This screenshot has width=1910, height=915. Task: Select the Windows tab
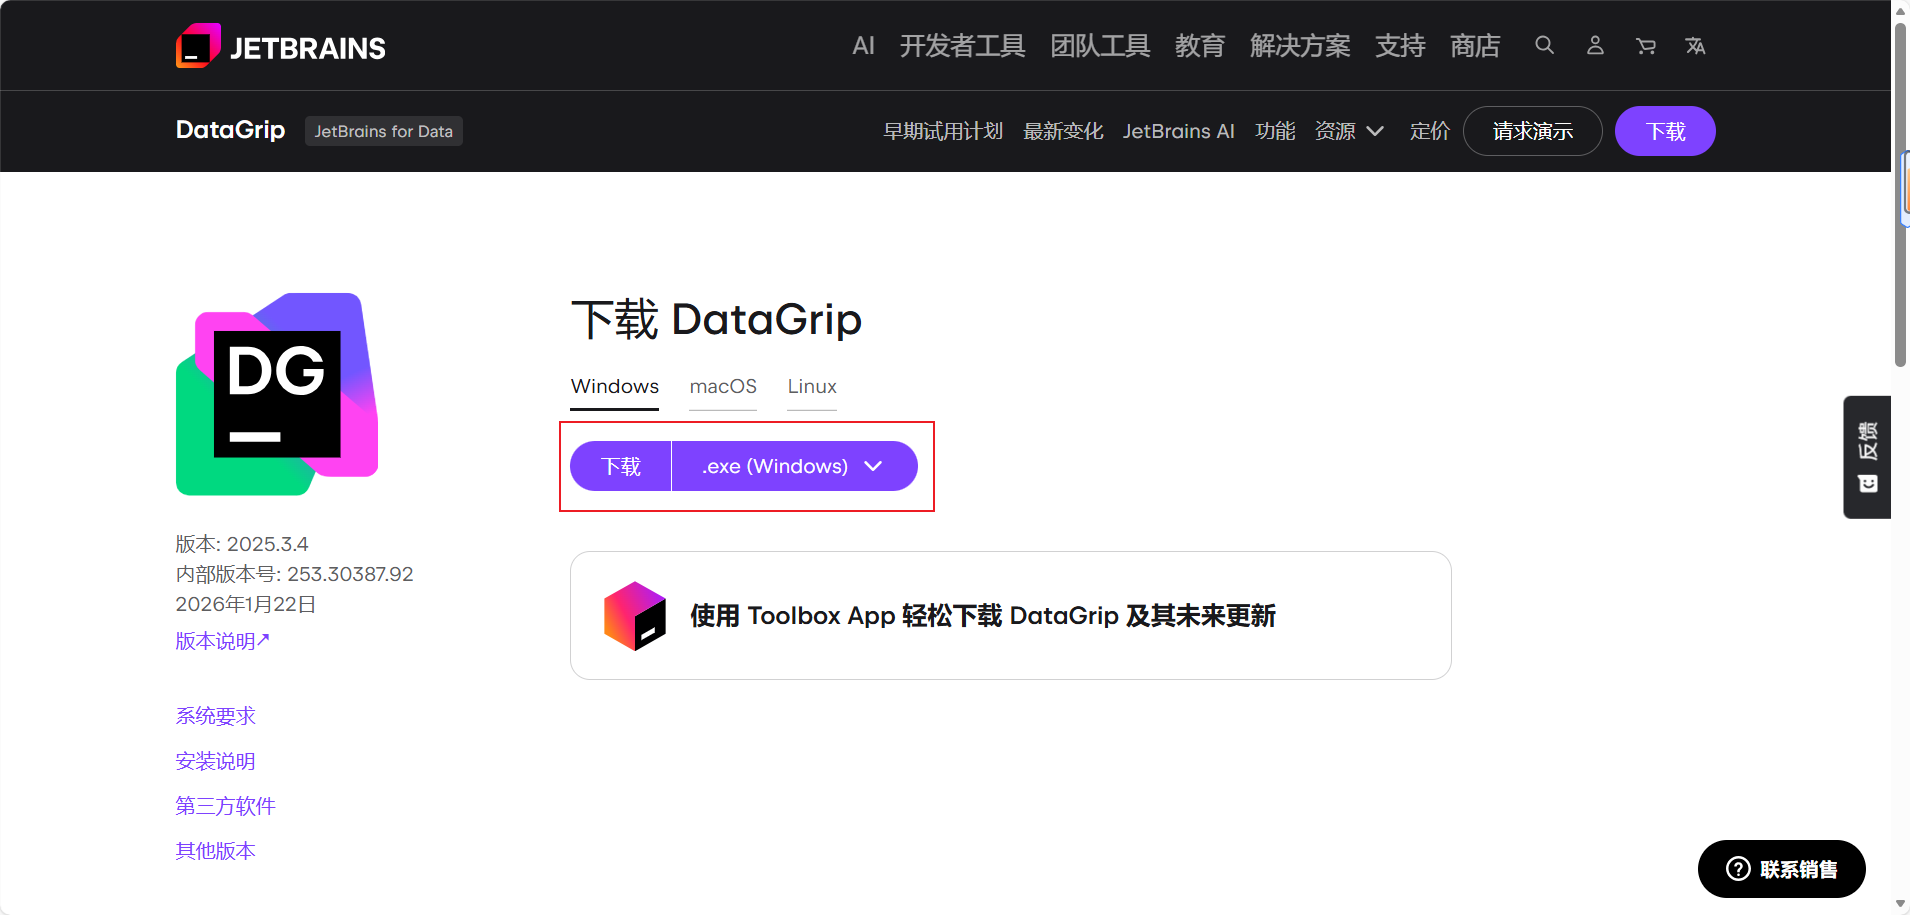615,387
